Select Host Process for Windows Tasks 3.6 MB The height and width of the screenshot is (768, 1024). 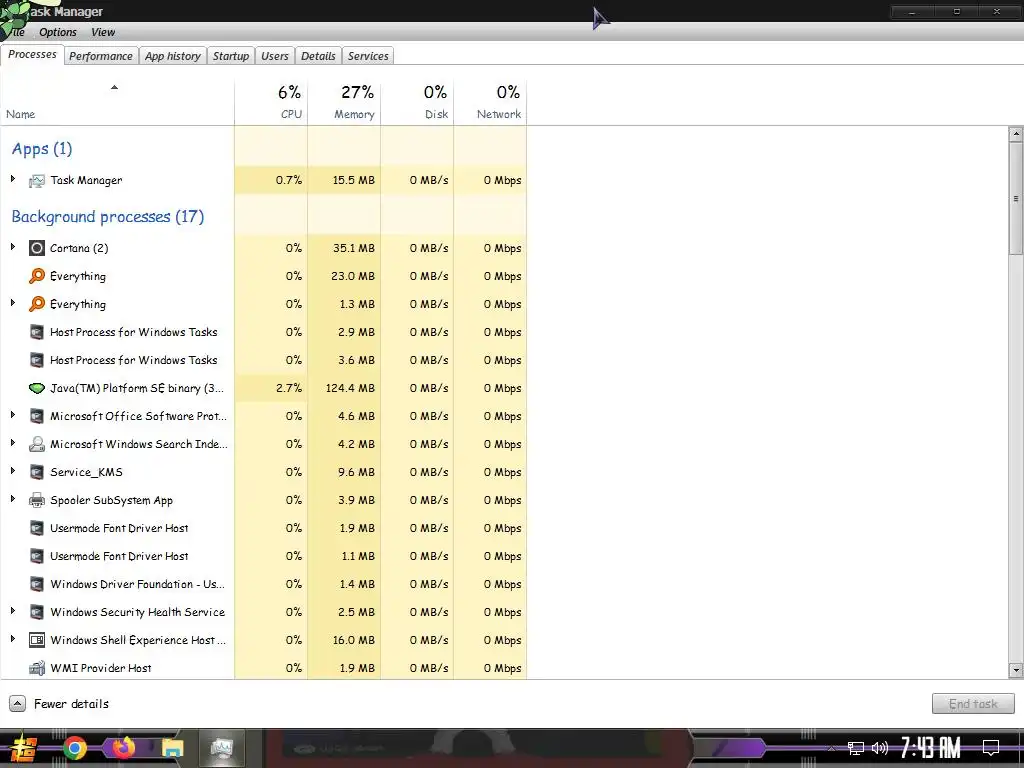tap(263, 360)
